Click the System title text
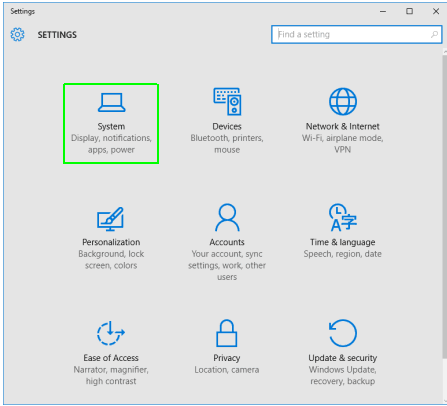Screen dimensions: 447x406 coord(111,126)
